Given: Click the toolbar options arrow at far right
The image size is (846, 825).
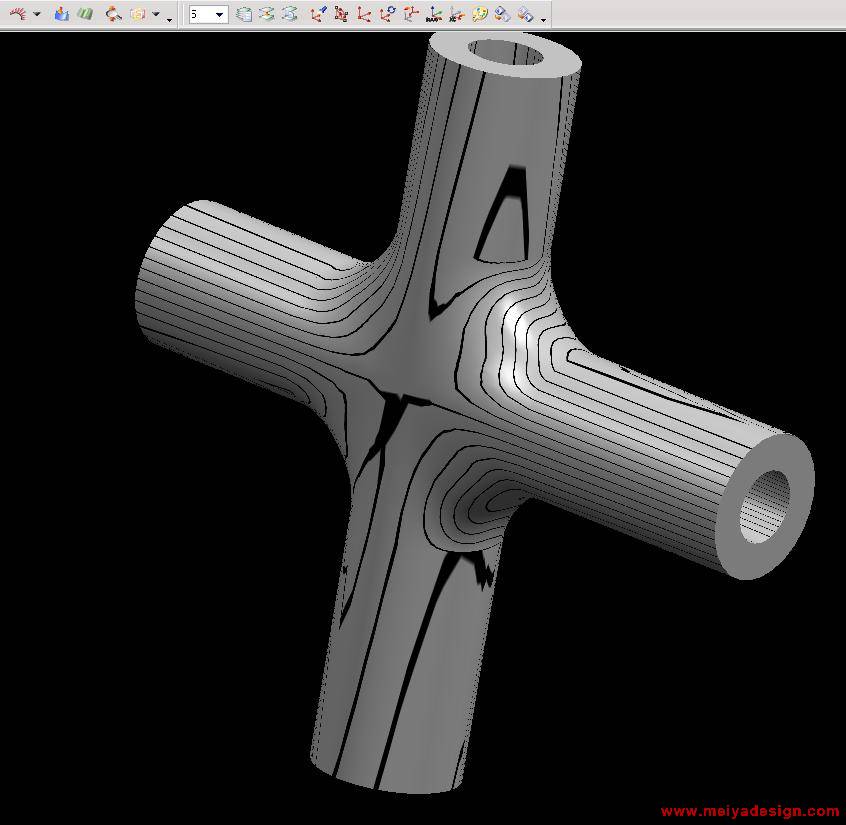Looking at the screenshot, I should click(543, 18).
